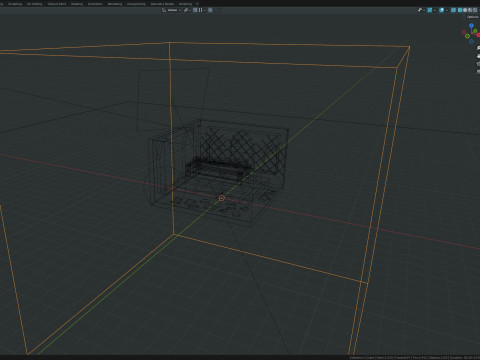
Task: Click negative Y axis gizmo circle
Action: coord(467,36)
